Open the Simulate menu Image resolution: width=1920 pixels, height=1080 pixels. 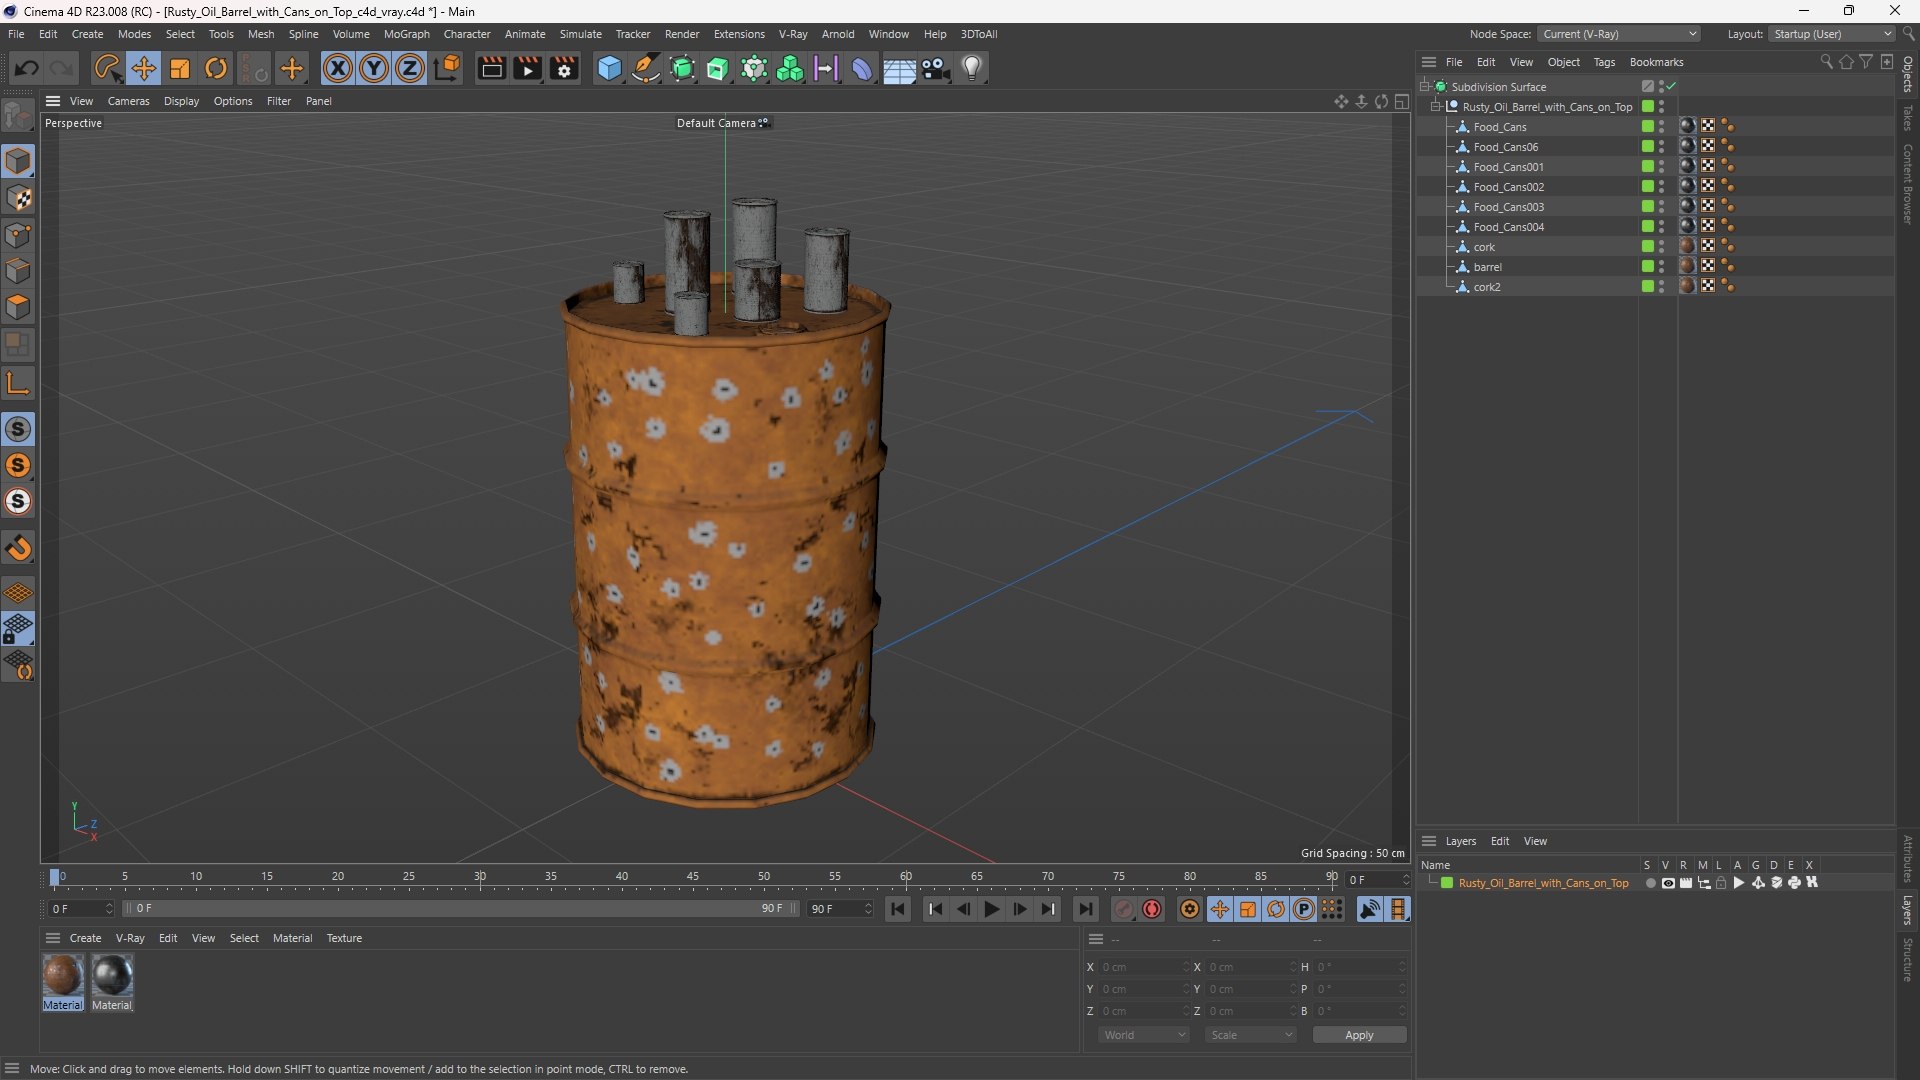click(580, 34)
